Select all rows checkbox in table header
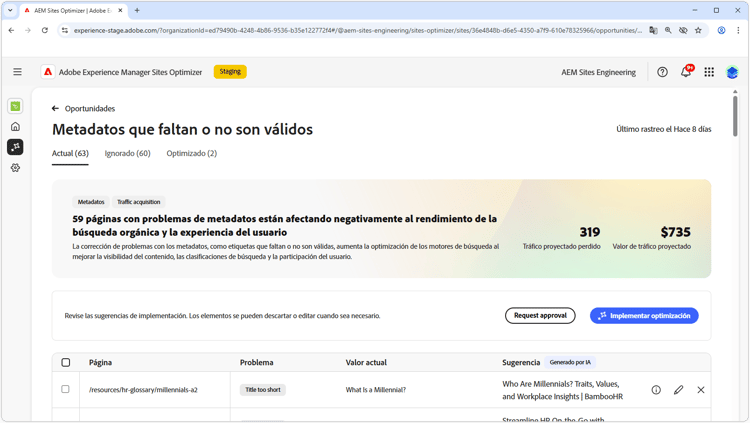The image size is (750, 423). (x=66, y=362)
